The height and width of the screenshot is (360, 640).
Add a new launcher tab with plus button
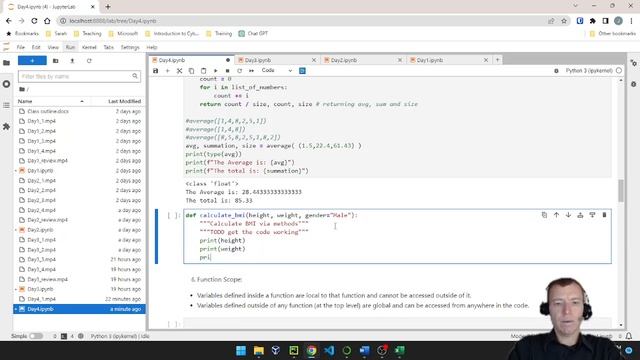coord(498,60)
